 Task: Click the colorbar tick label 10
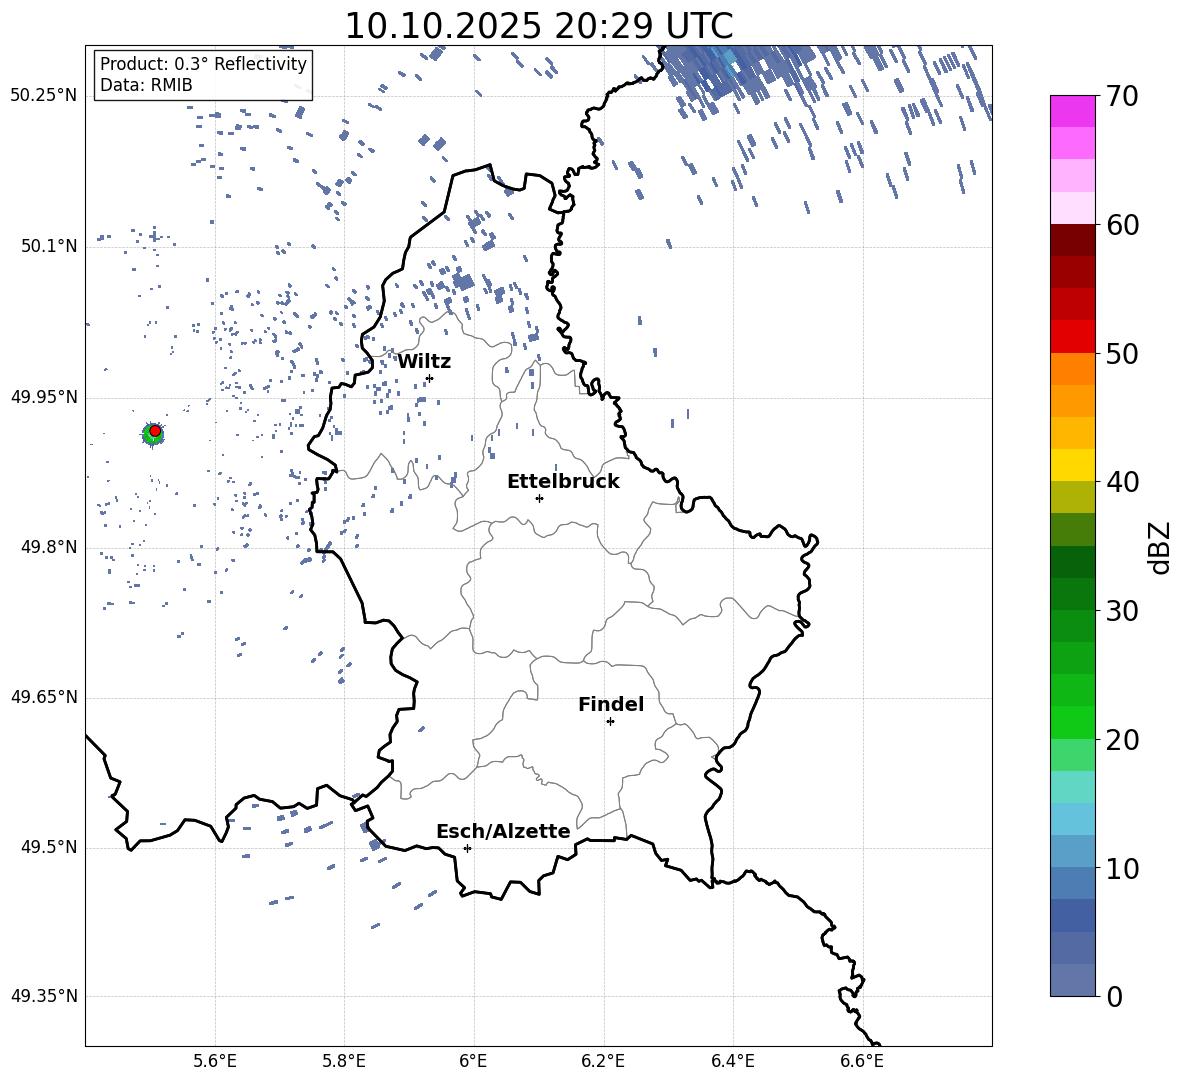1122,869
